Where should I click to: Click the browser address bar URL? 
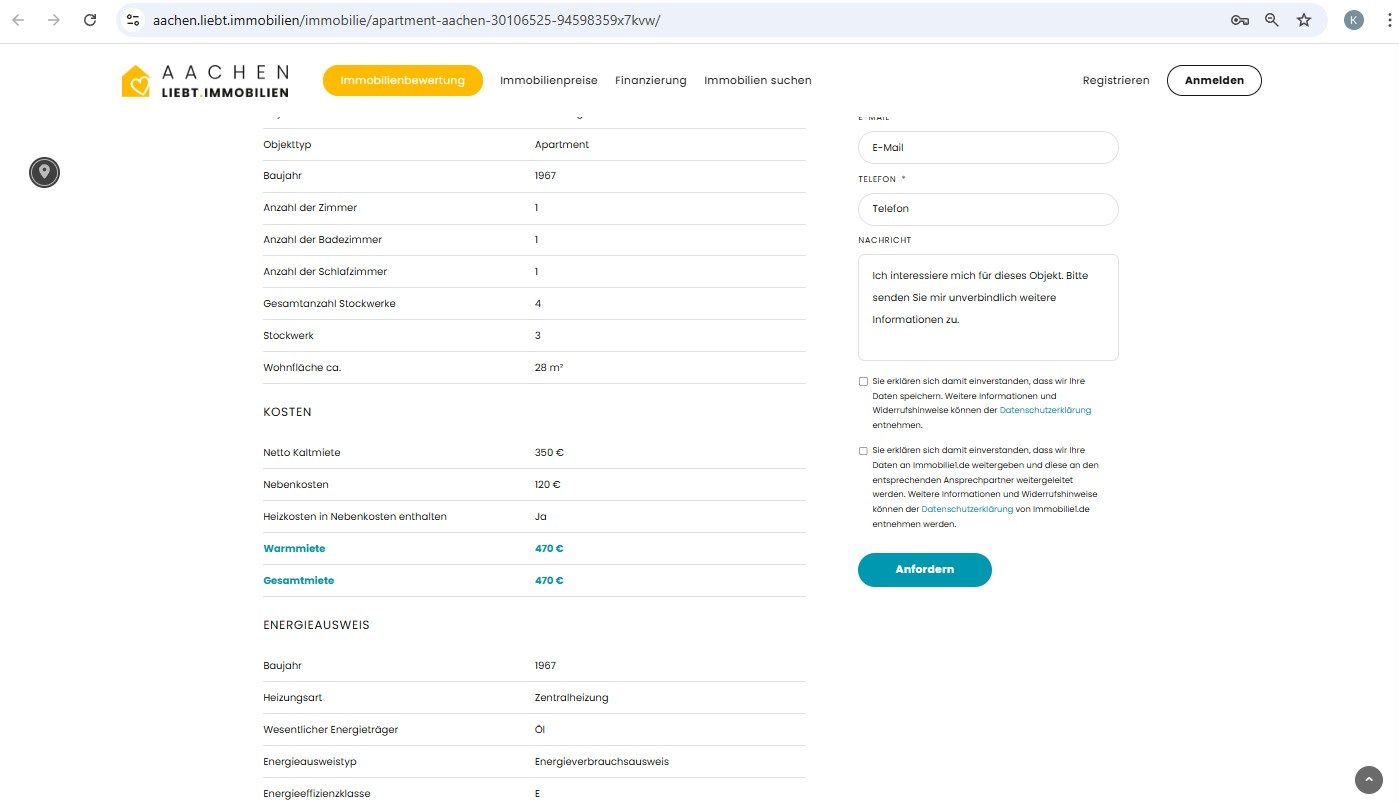point(406,20)
